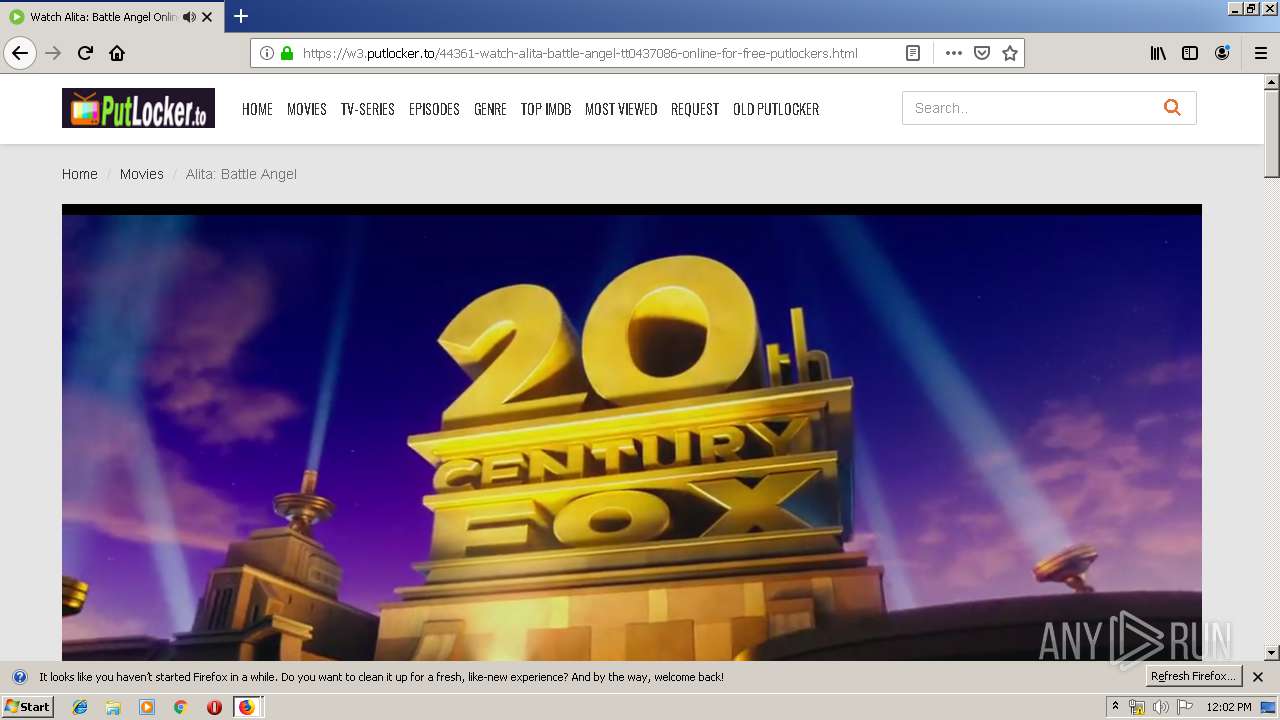Select the Watch Alita: Battle Angel tab
This screenshot has width=1280, height=720.
click(103, 17)
